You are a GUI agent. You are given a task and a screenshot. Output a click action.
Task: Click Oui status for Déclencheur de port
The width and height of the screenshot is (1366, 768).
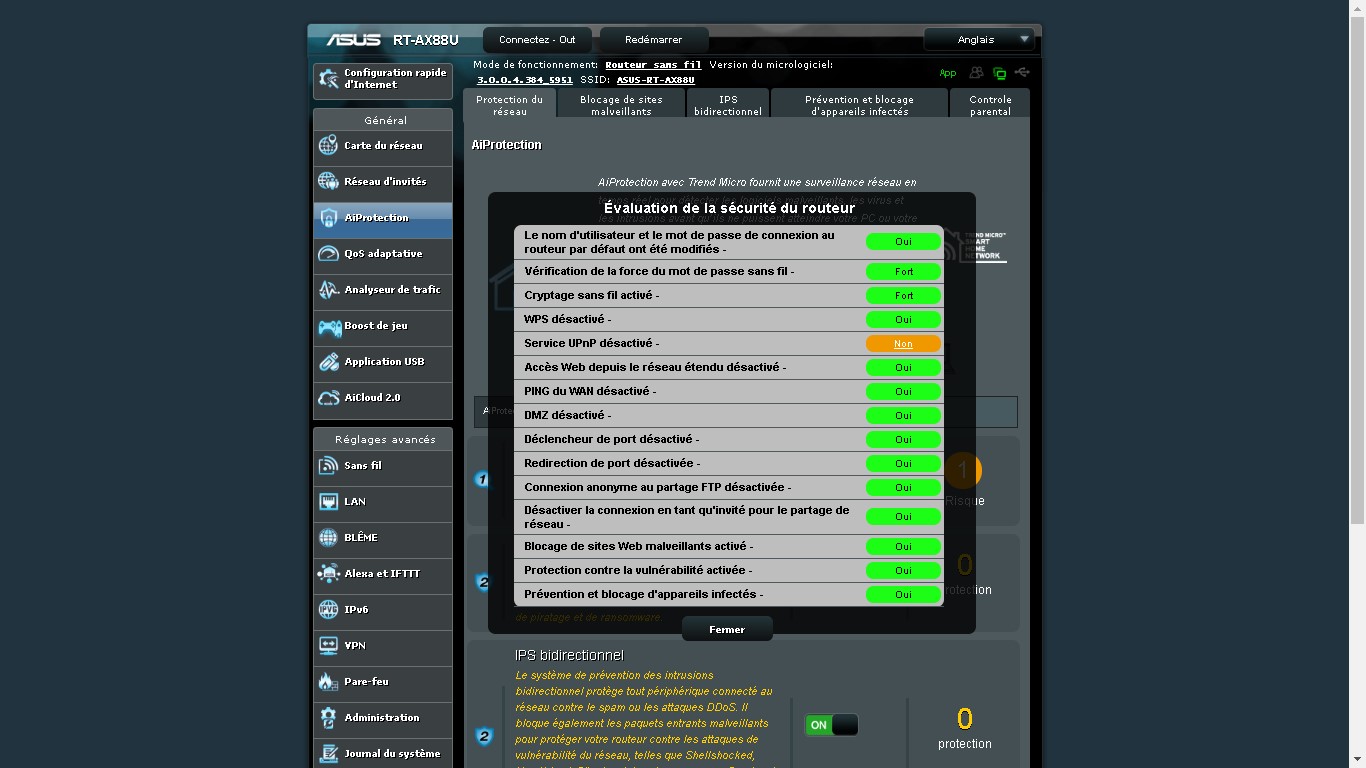pos(903,440)
